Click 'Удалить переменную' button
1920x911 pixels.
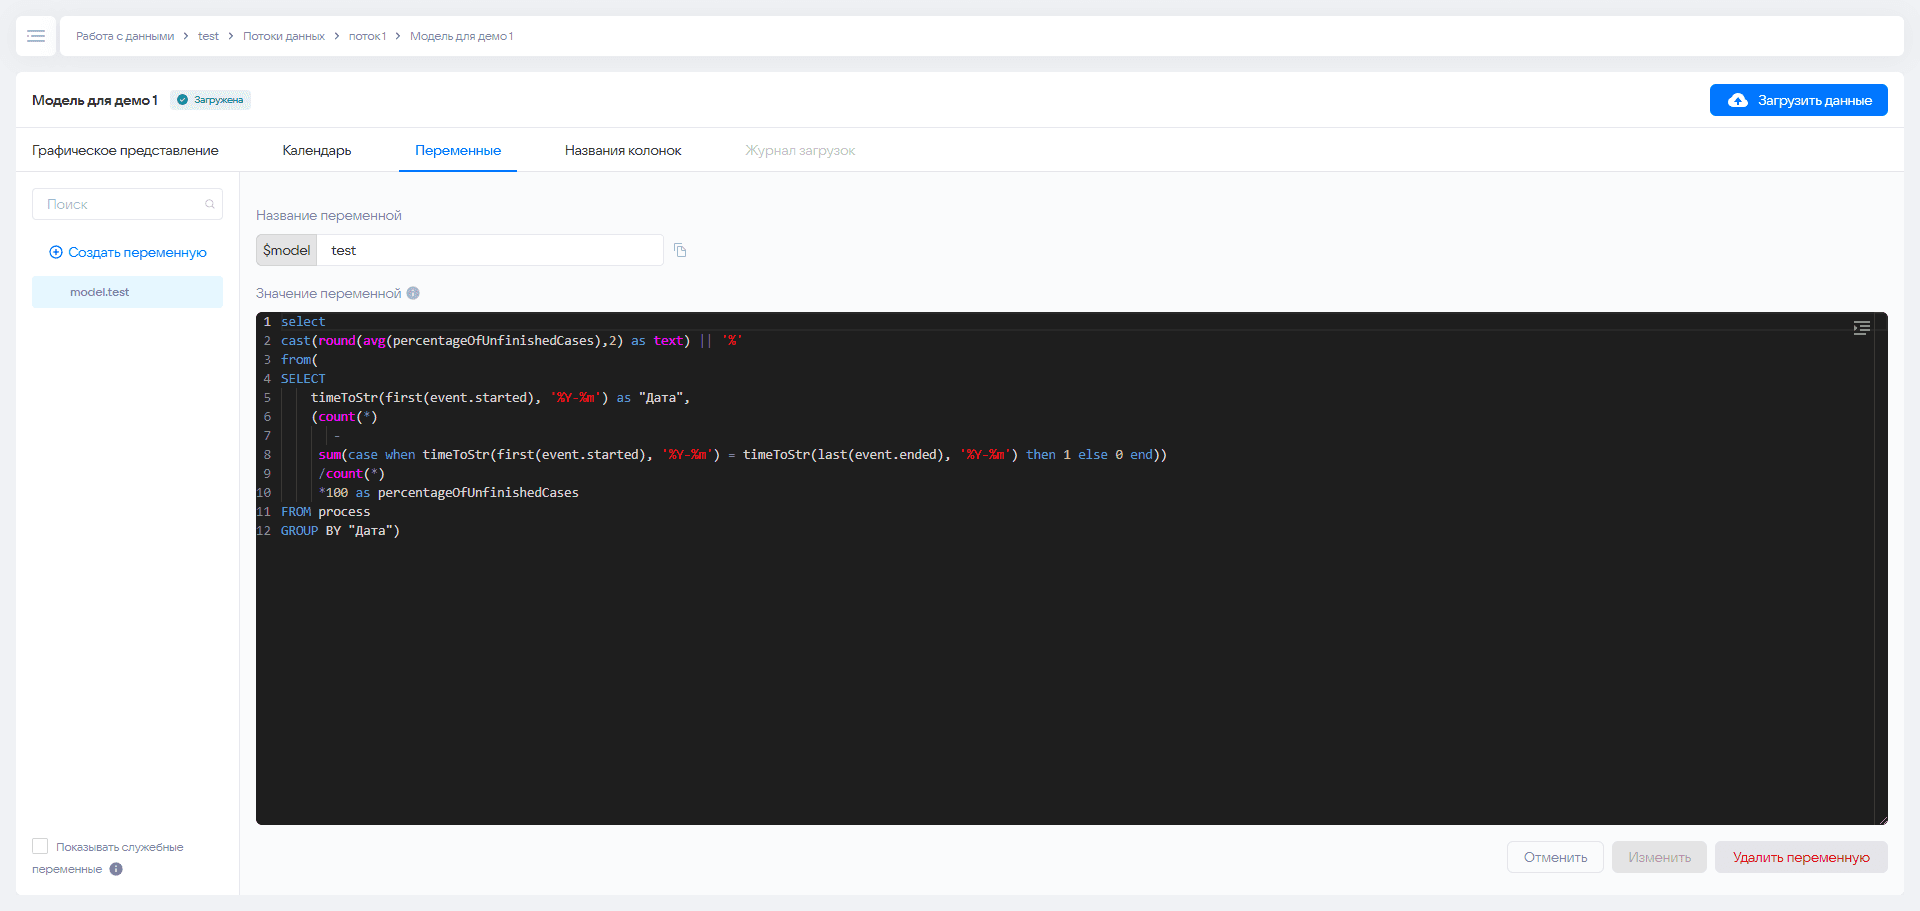pos(1801,857)
